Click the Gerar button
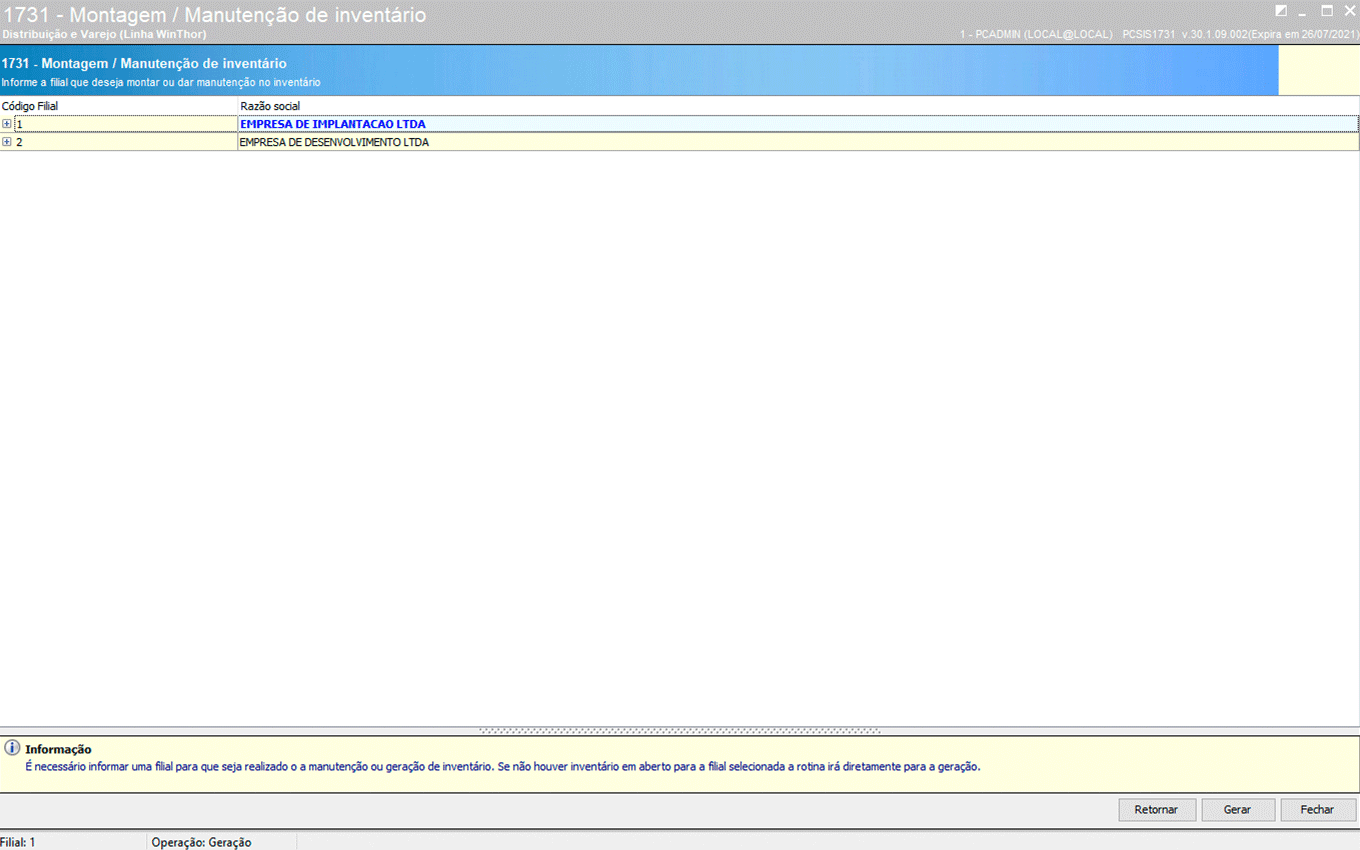1360x850 pixels. [1237, 809]
